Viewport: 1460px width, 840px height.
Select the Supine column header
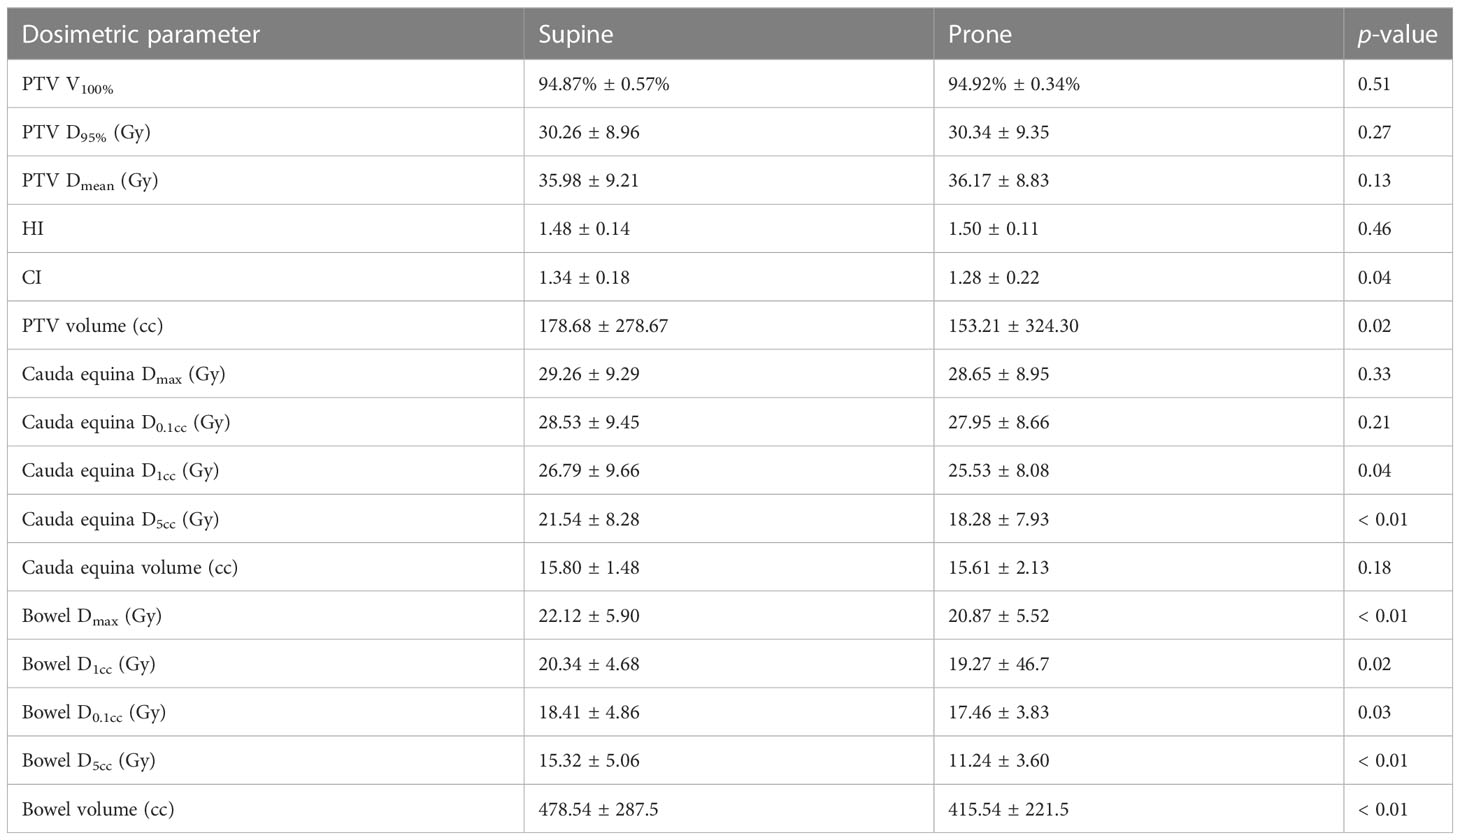576,35
